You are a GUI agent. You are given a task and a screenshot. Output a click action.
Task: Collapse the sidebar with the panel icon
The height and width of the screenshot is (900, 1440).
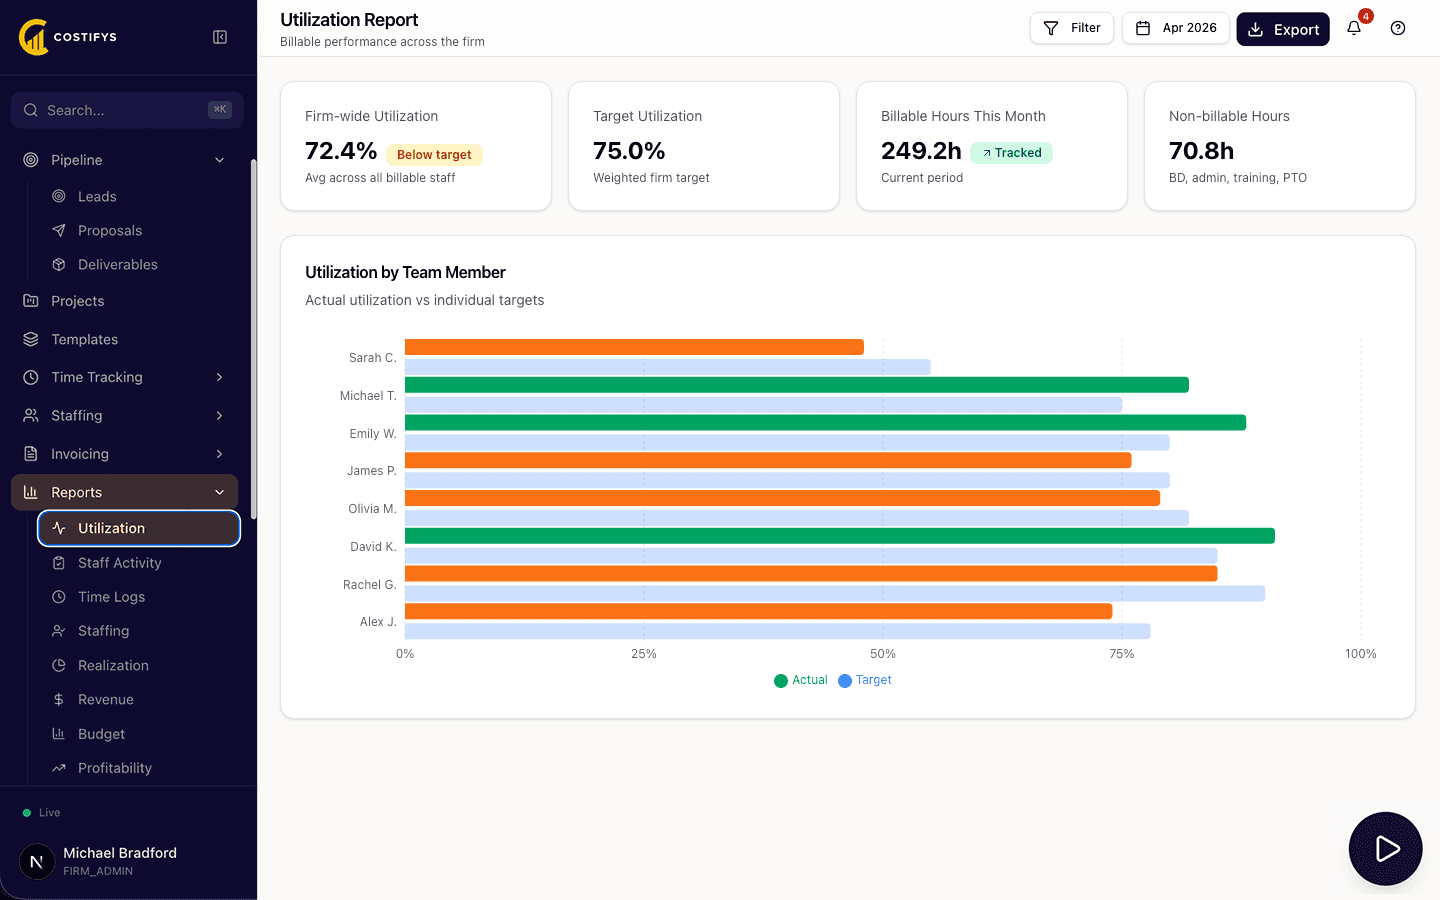coord(220,37)
